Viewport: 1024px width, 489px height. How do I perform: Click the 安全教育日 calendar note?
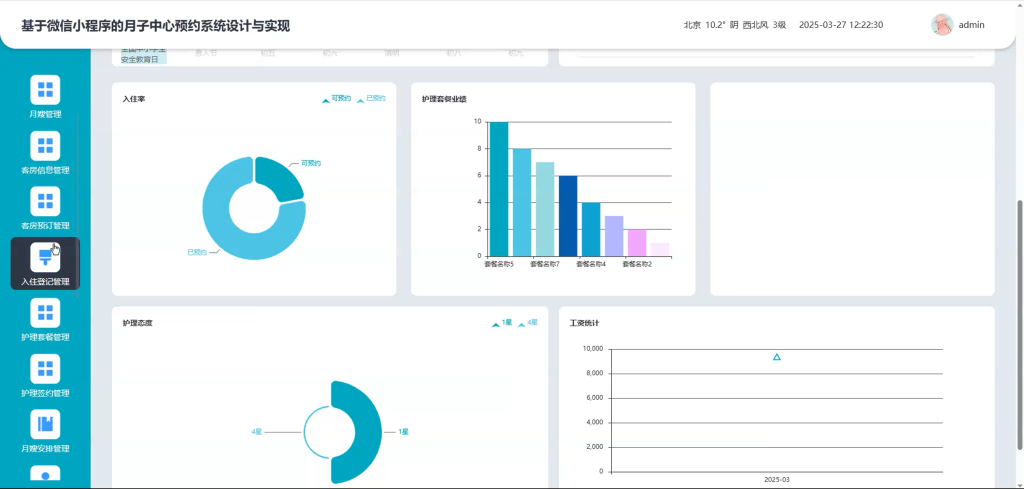click(x=139, y=59)
